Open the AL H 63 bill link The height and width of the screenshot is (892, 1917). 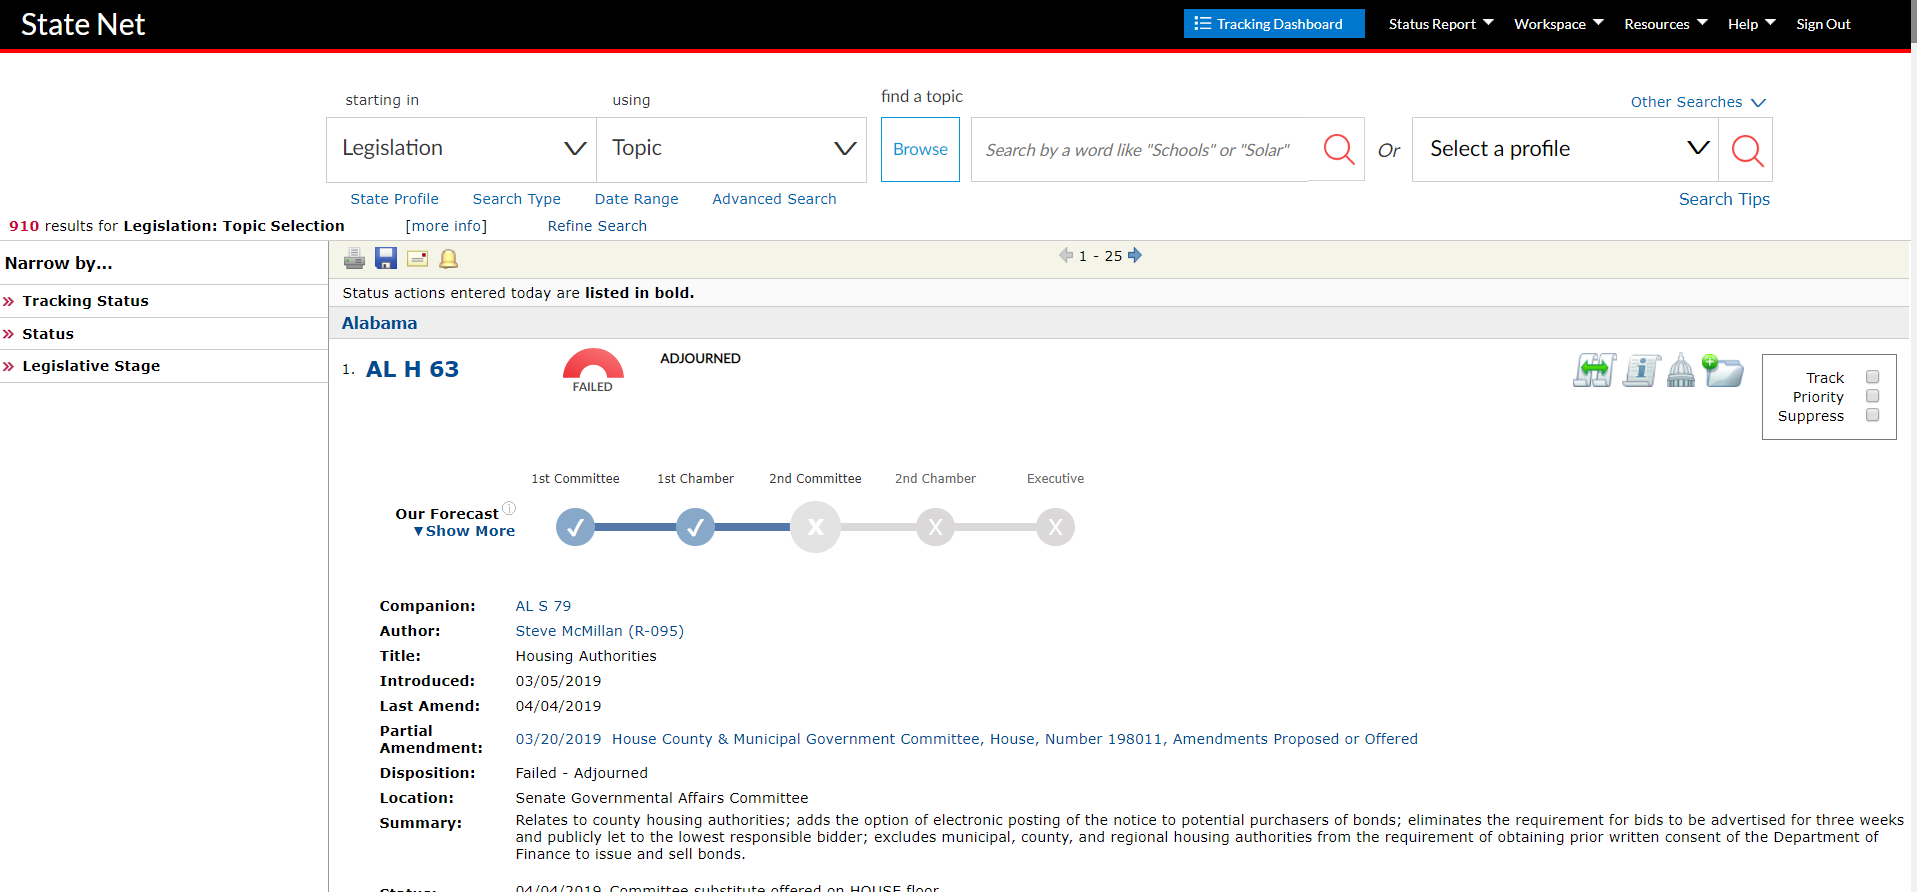tap(412, 369)
